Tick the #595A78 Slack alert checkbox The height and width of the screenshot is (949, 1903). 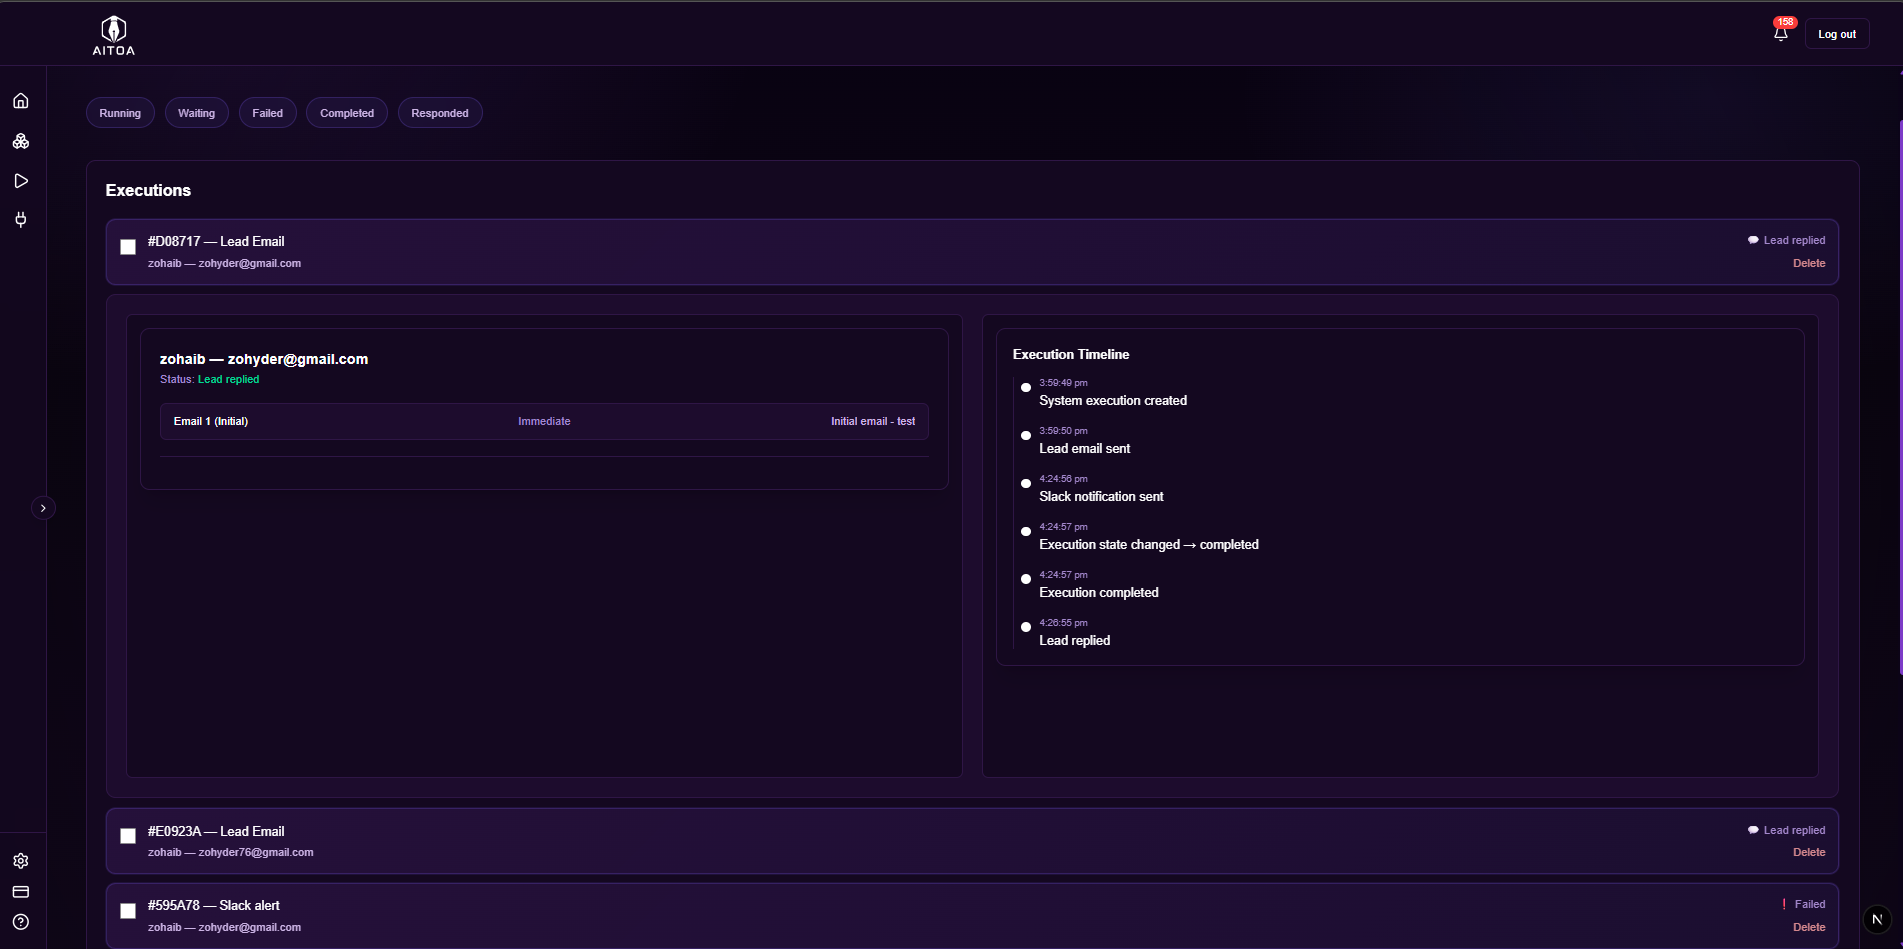pyautogui.click(x=128, y=911)
